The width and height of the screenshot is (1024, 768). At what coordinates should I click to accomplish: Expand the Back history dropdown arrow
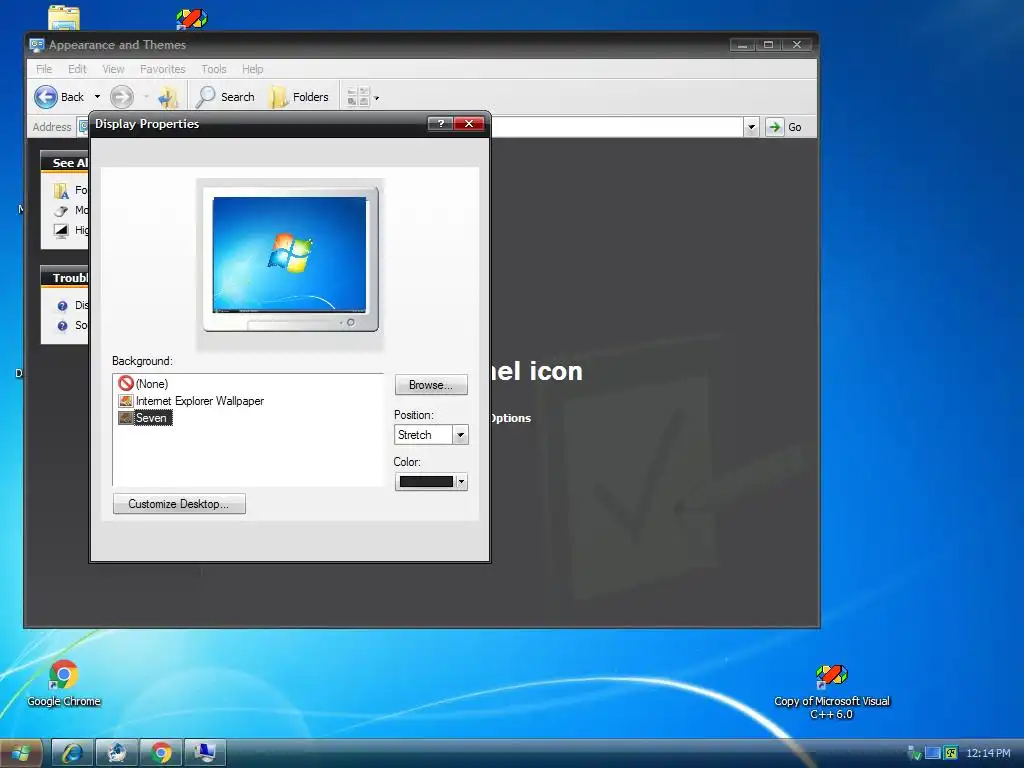pos(97,97)
